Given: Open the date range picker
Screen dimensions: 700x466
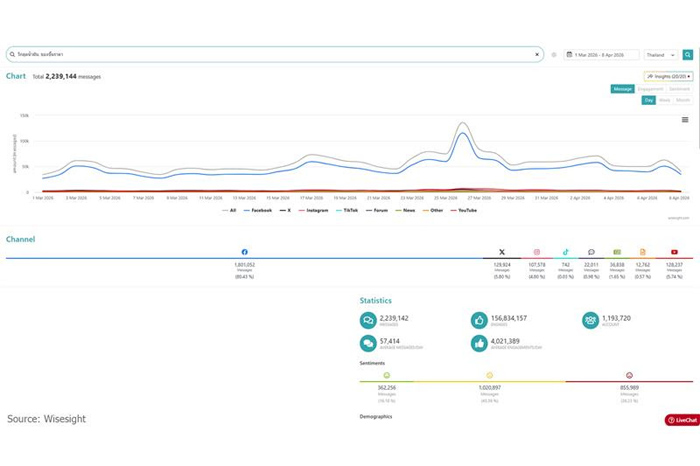Looking at the screenshot, I should [x=601, y=55].
